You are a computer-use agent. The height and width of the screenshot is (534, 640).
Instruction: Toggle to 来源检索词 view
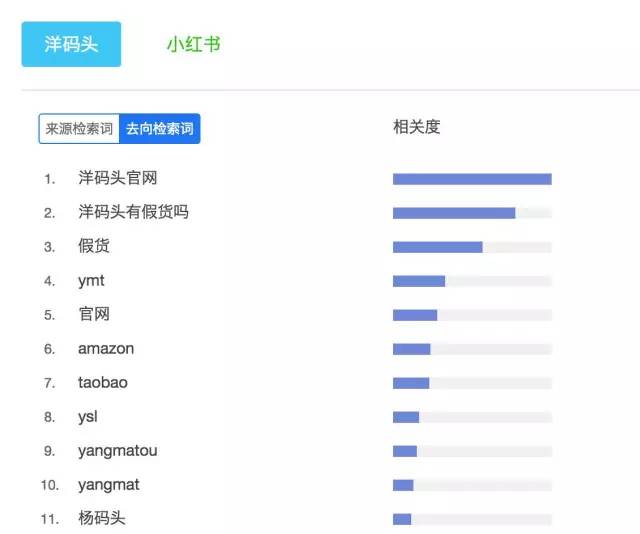click(79, 129)
